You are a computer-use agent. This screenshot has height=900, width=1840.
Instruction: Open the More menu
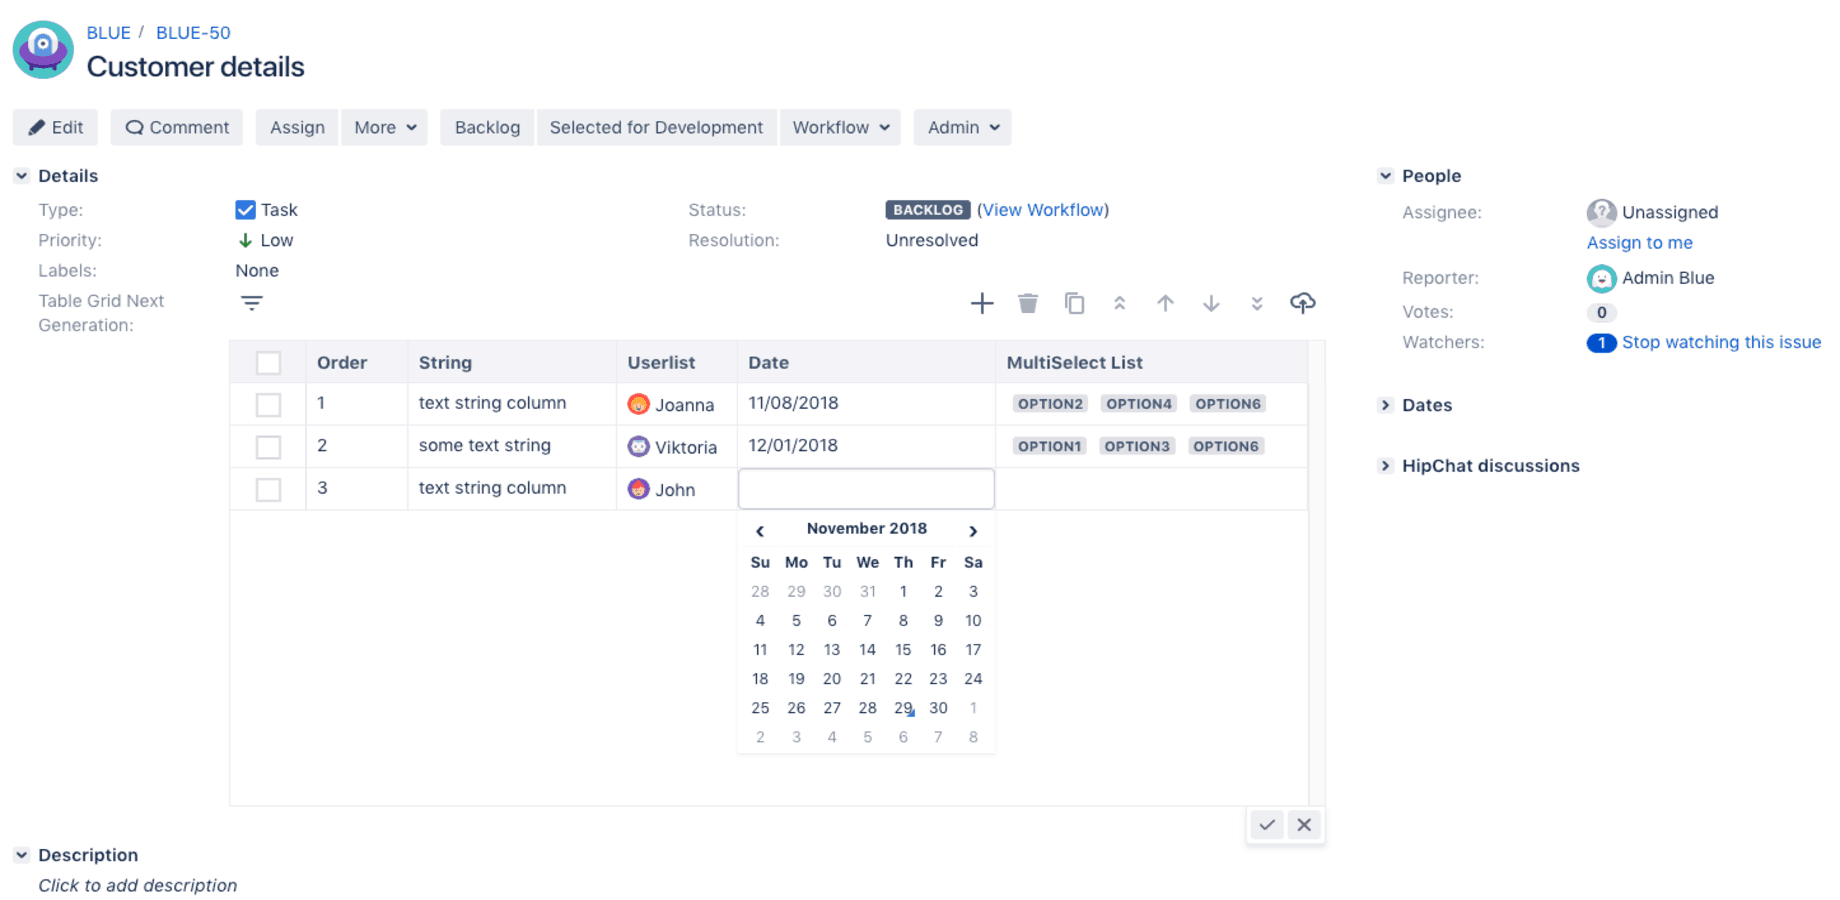(384, 127)
